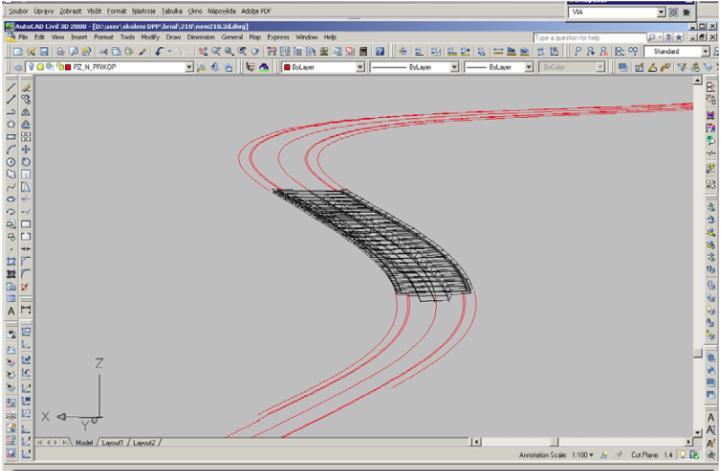Open the Modify menu
The image size is (721, 471).
point(150,37)
